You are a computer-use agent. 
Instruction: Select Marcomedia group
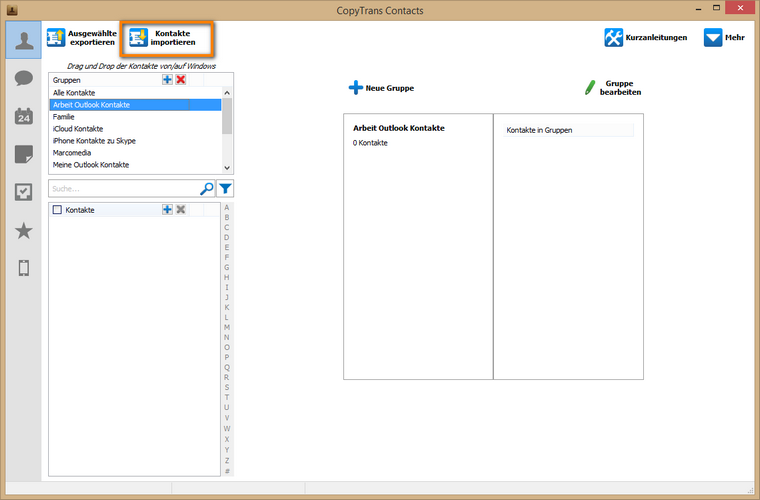135,153
